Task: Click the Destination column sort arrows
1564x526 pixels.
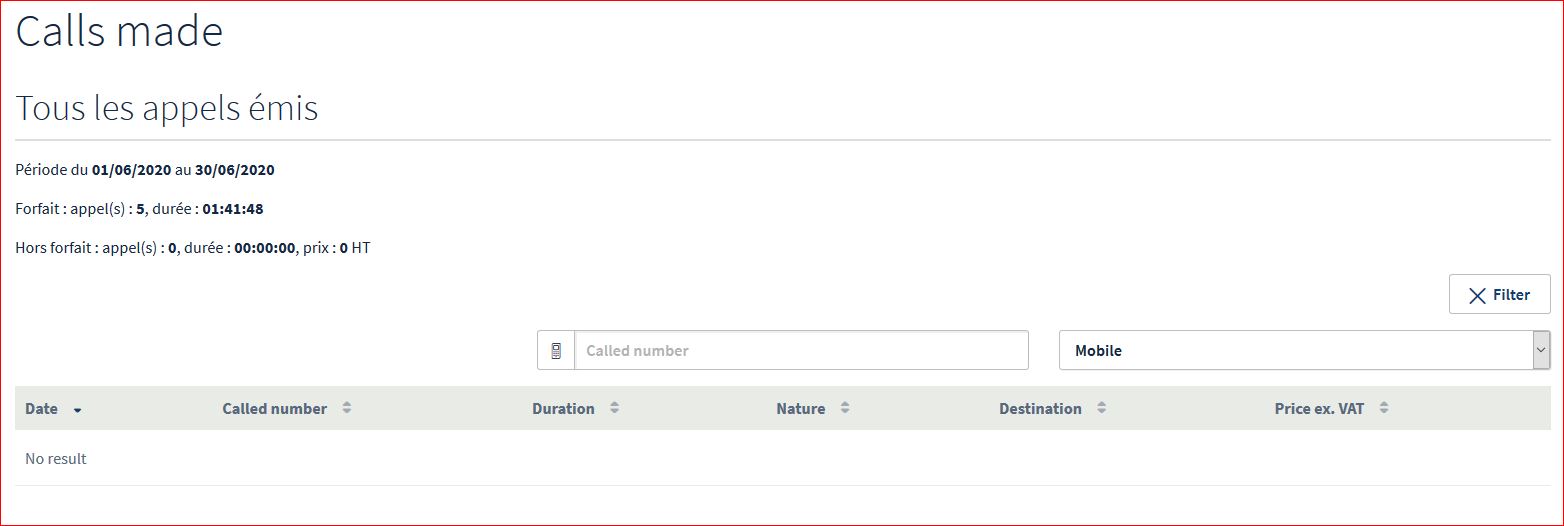Action: (x=1101, y=408)
